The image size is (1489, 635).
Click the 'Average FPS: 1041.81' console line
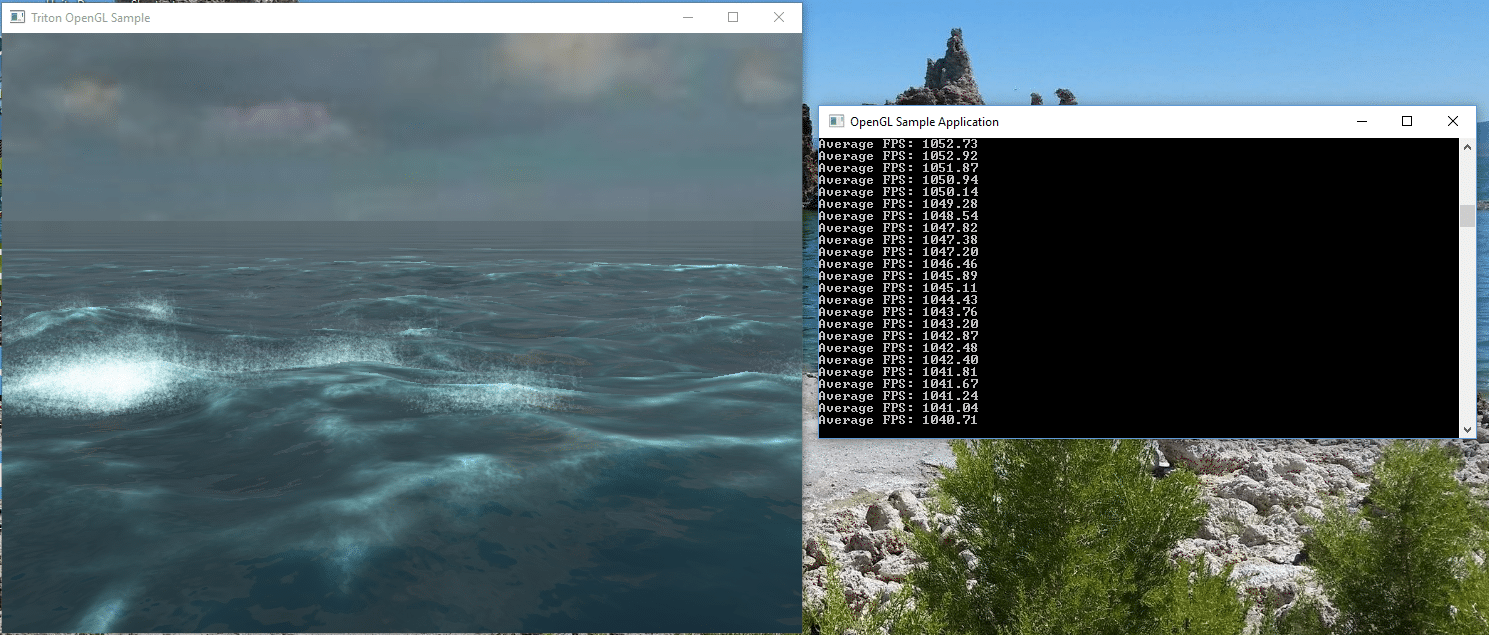tap(898, 372)
